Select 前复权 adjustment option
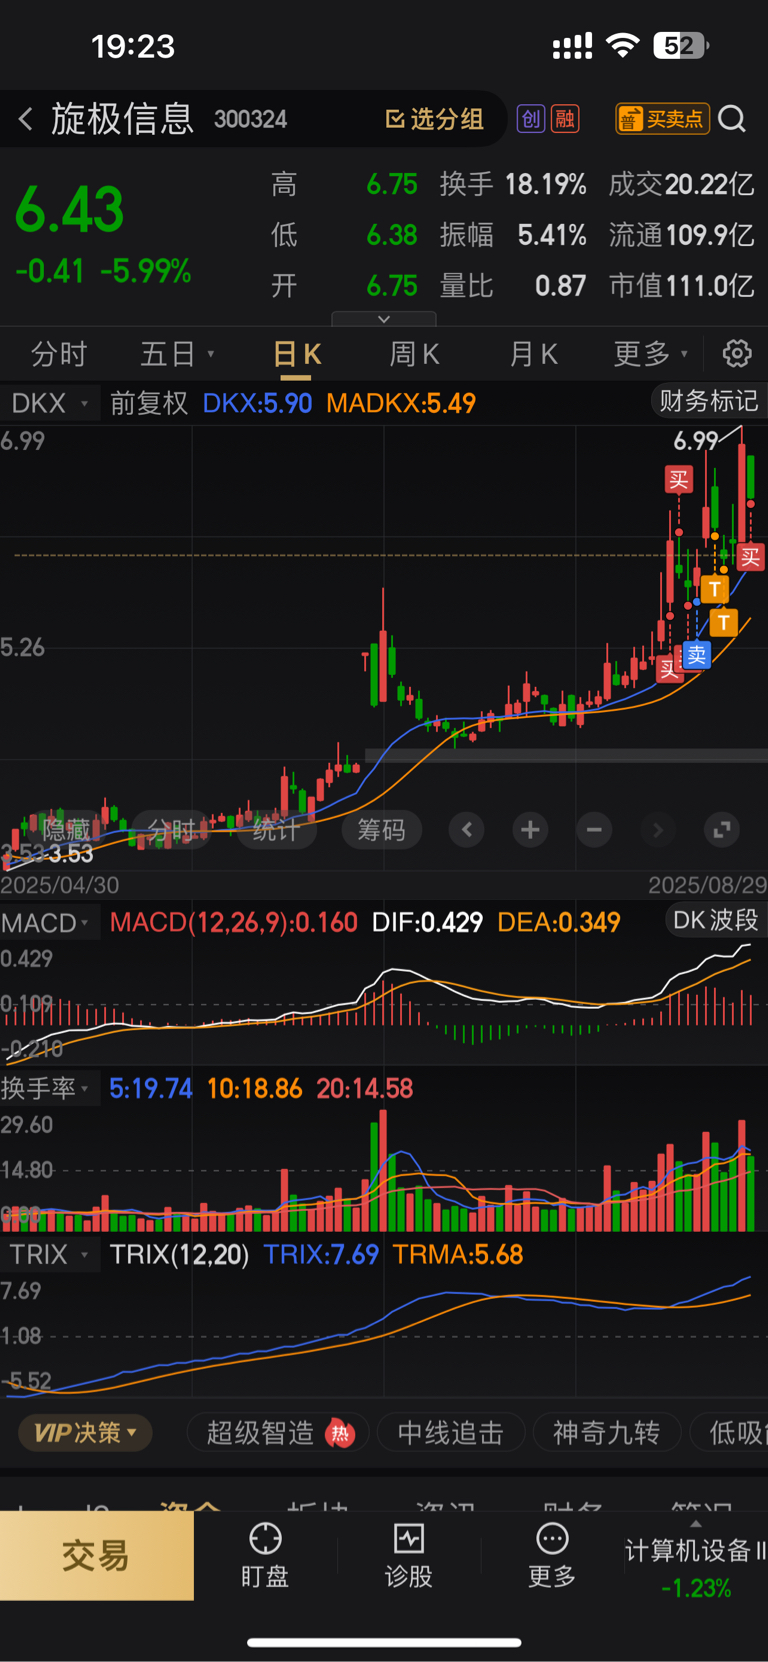The image size is (768, 1662). 149,403
